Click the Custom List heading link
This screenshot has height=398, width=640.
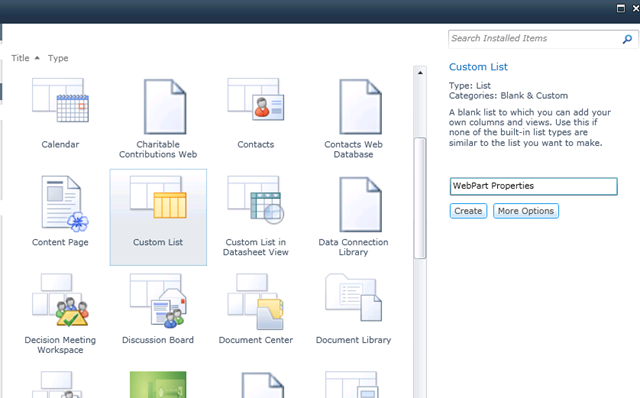click(x=478, y=67)
